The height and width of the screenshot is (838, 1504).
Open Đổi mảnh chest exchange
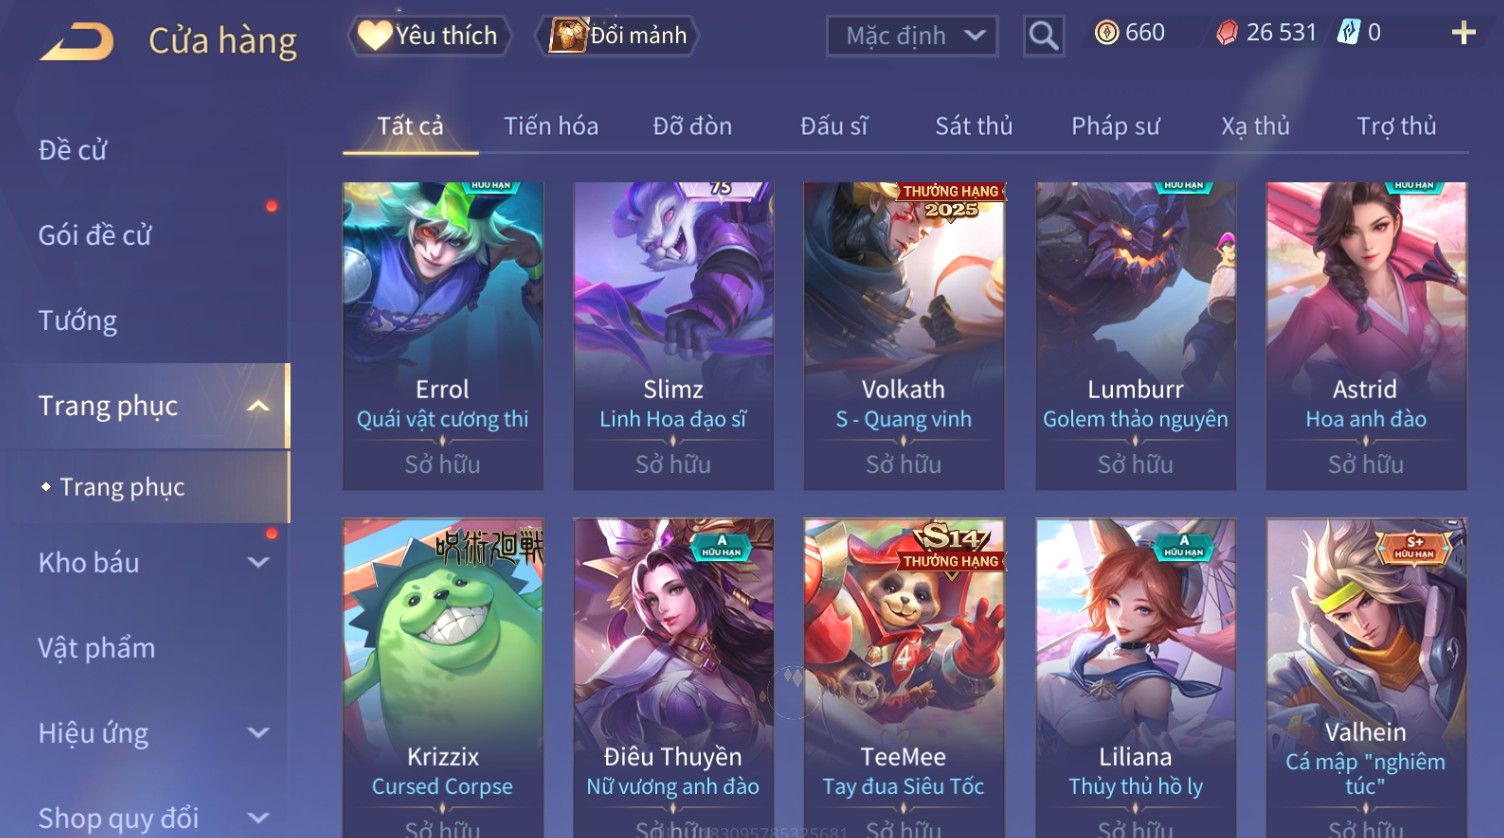point(618,36)
